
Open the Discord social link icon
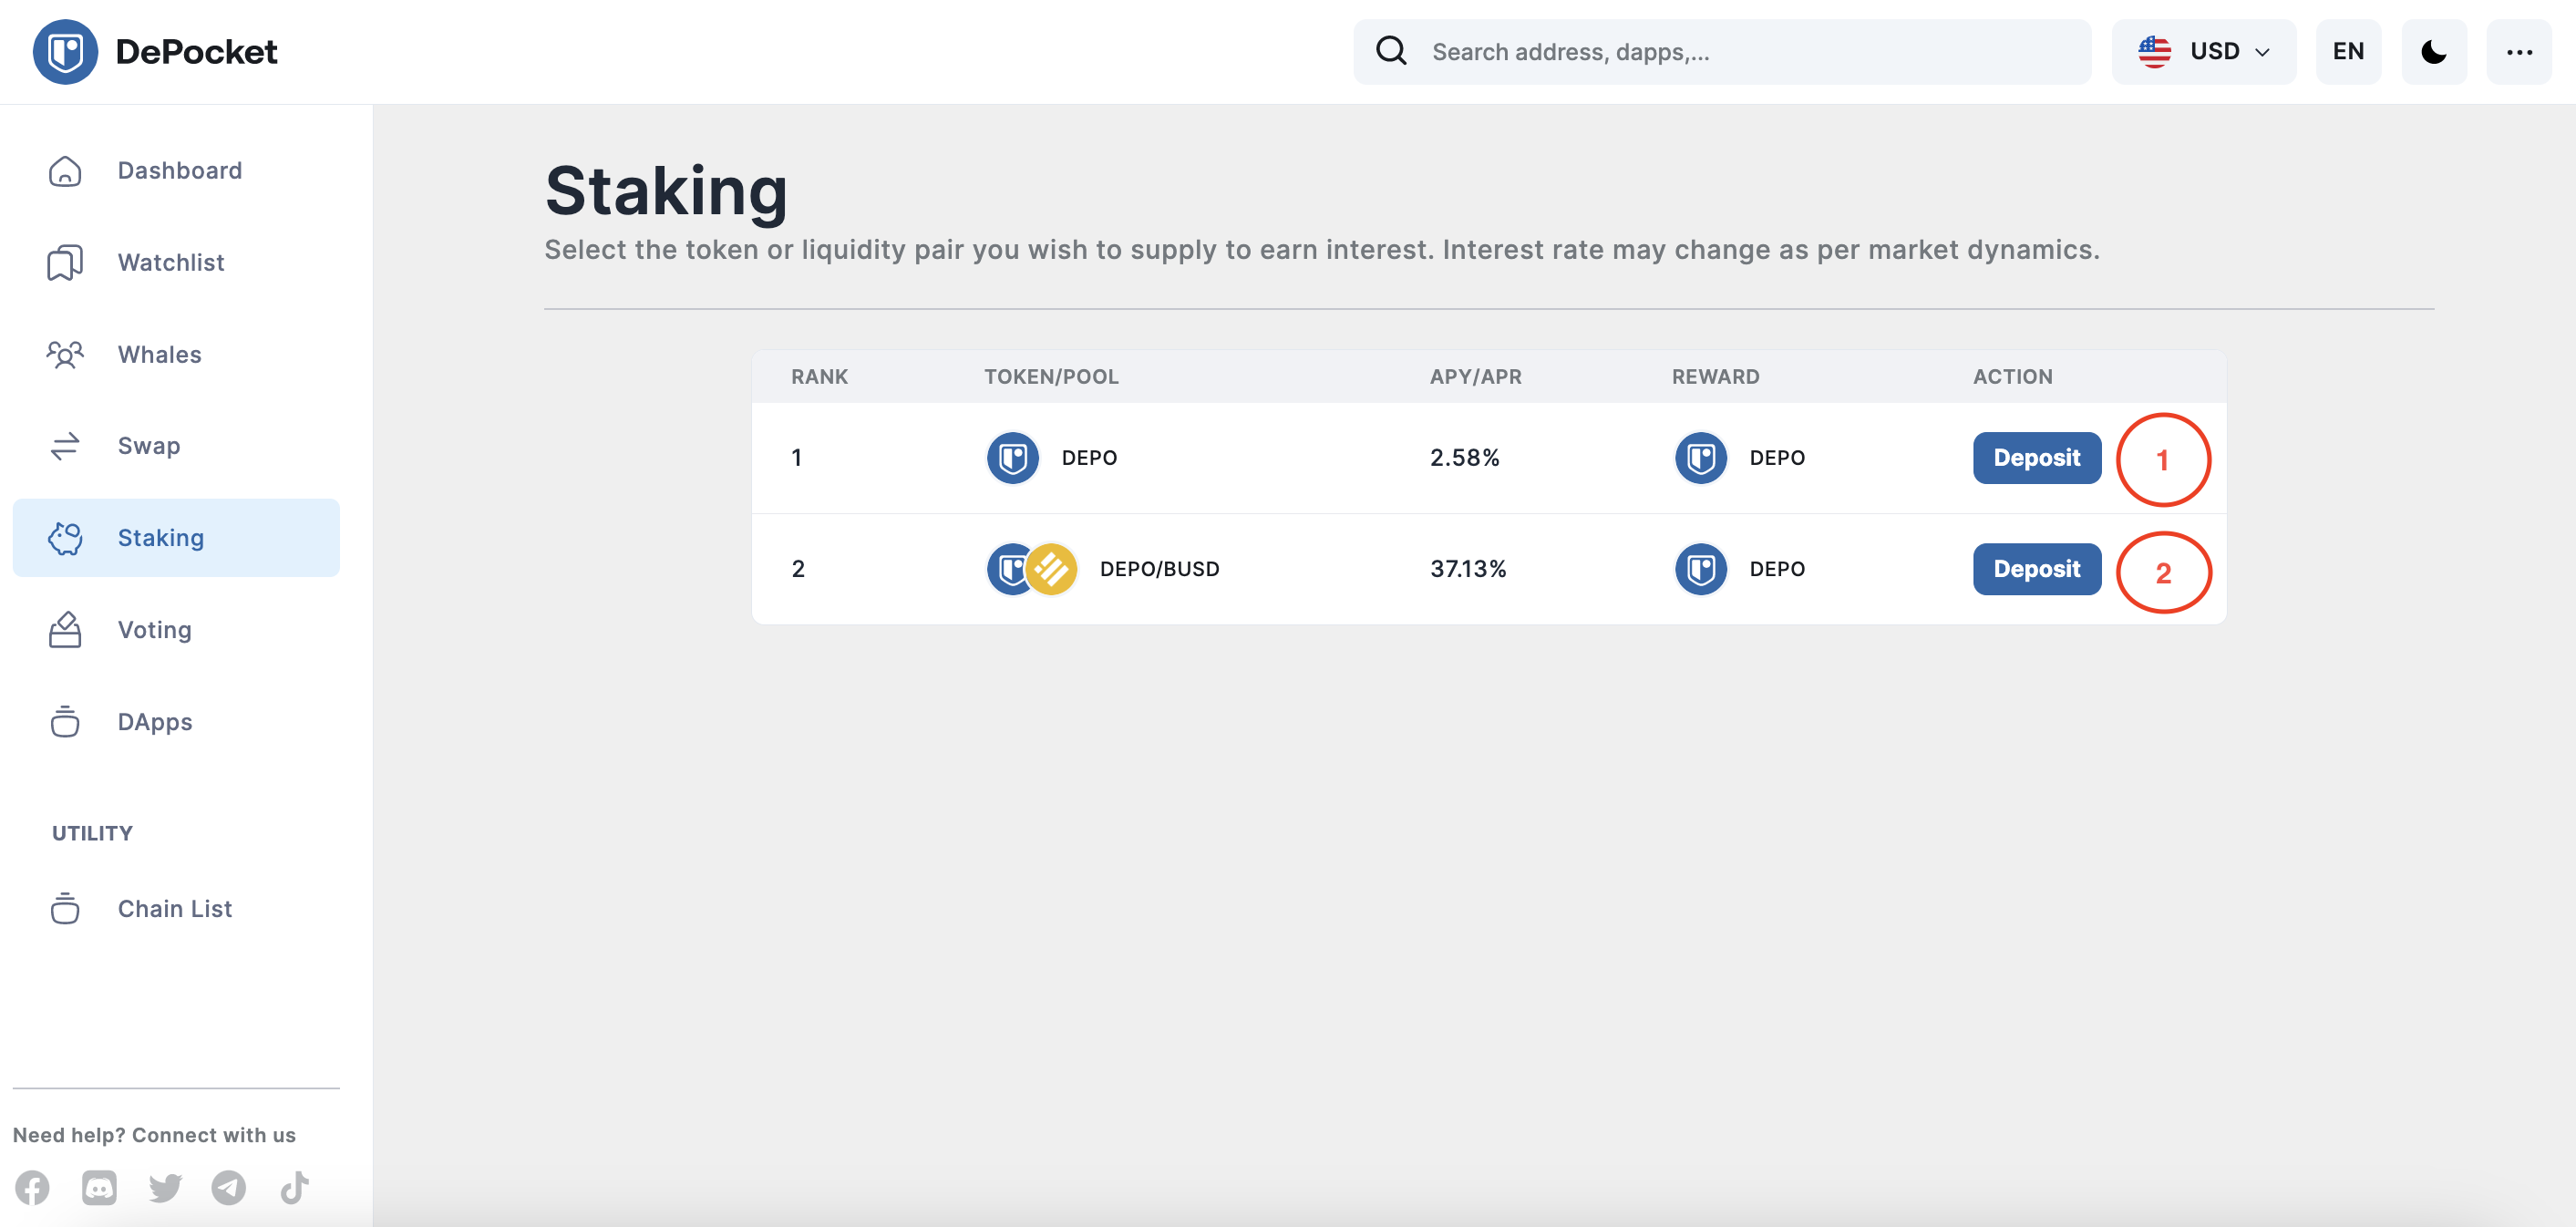pyautogui.click(x=99, y=1187)
